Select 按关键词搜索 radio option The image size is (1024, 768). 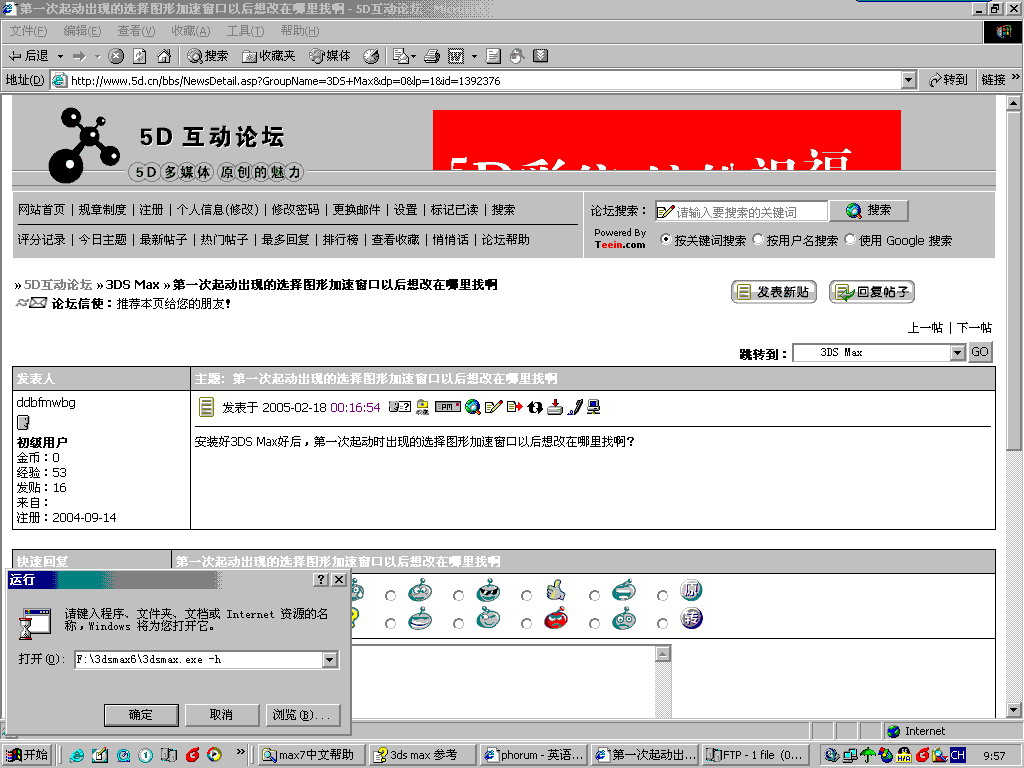coord(665,240)
